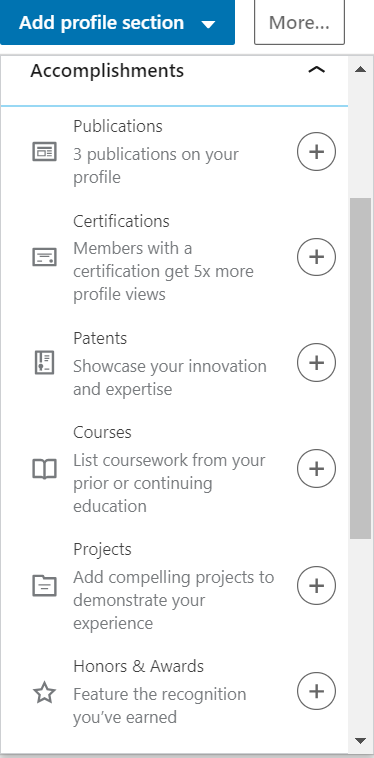374x758 pixels.
Task: Click the vertical scrollbar thumb
Action: 360,368
